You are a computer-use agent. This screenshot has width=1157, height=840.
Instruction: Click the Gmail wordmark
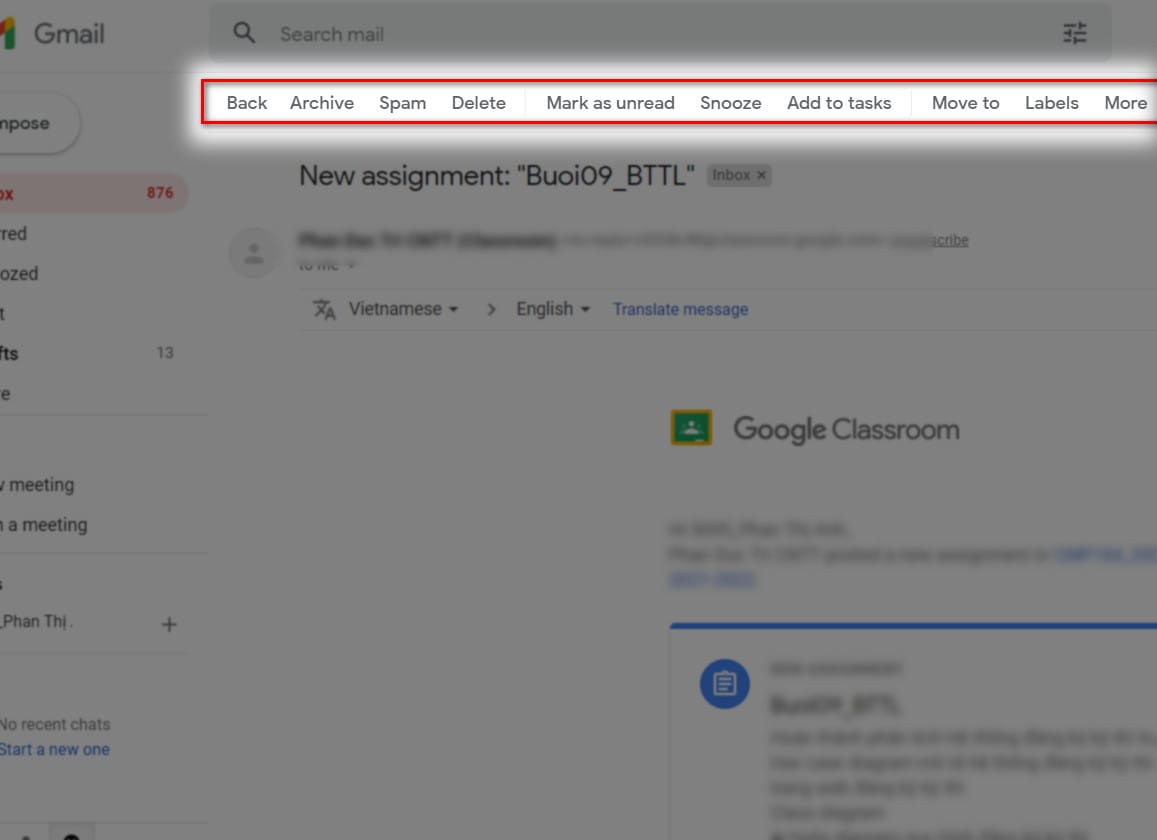(69, 33)
